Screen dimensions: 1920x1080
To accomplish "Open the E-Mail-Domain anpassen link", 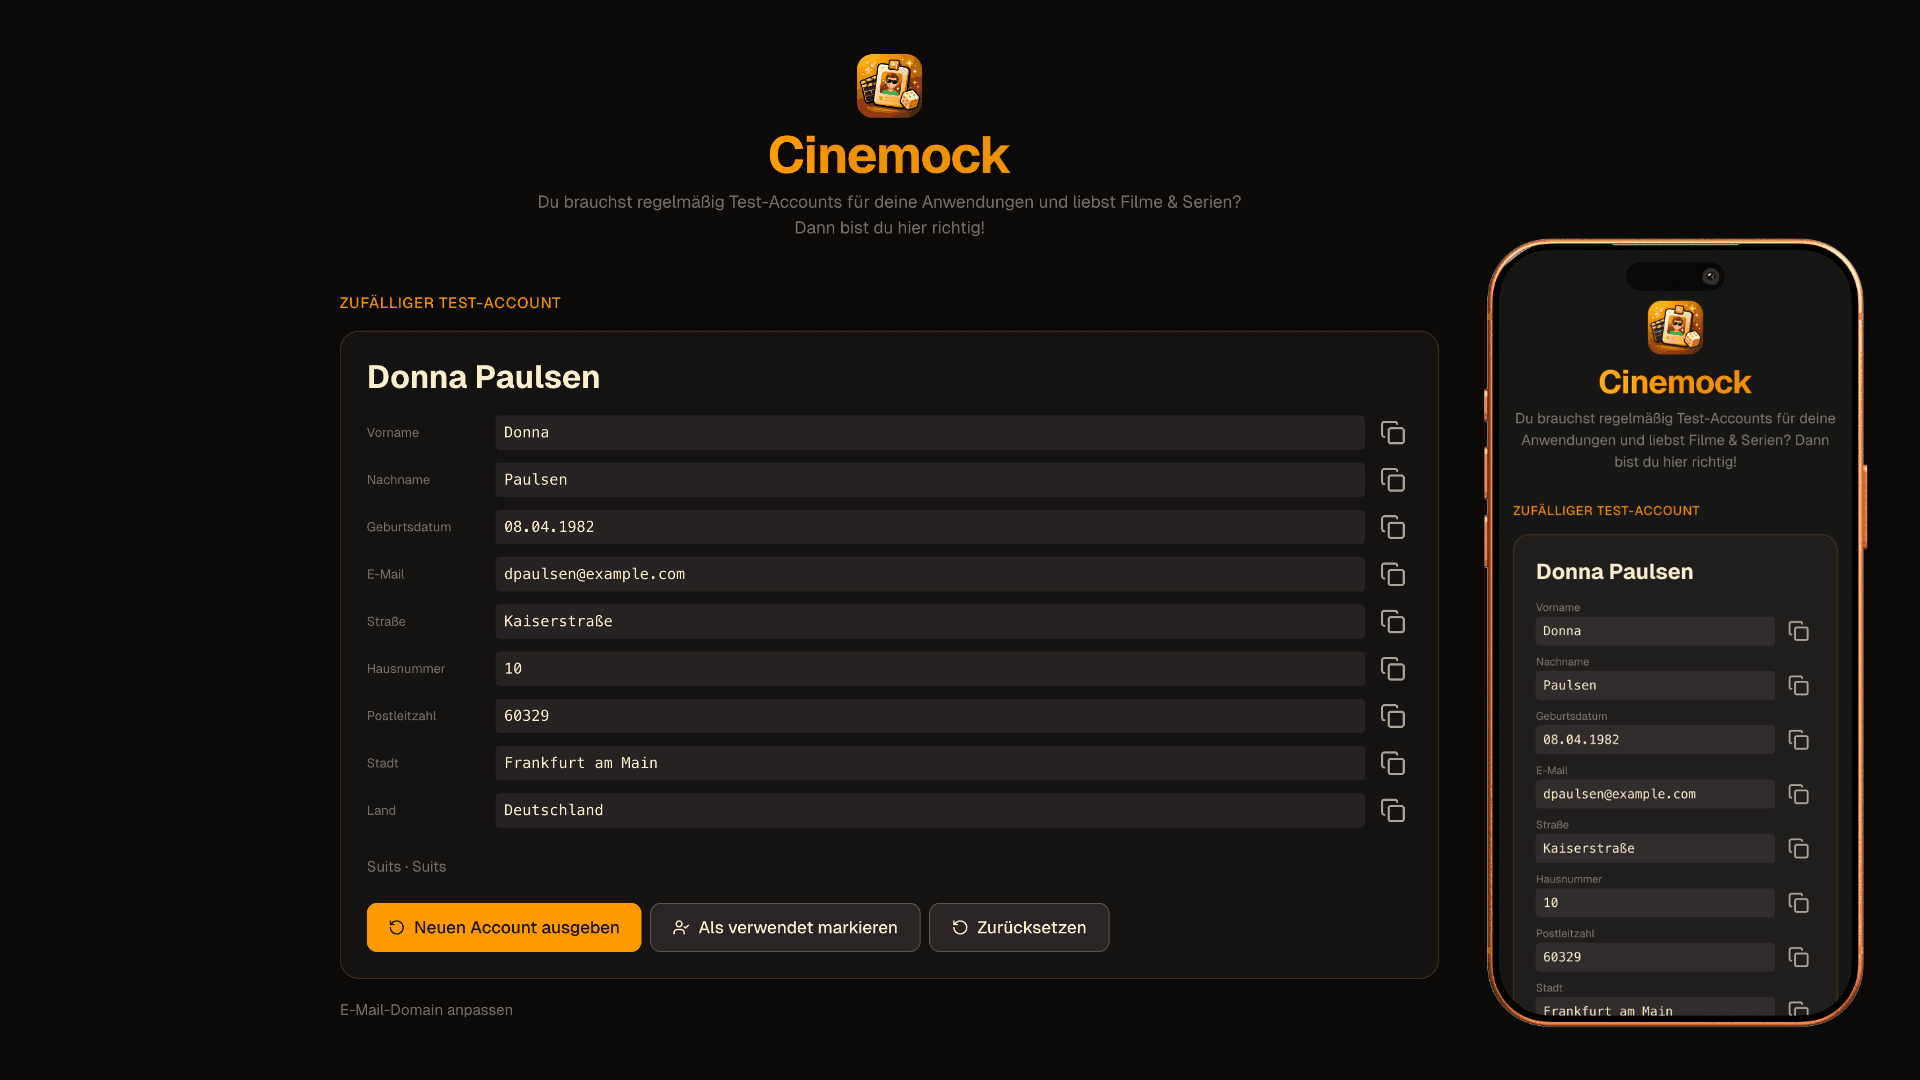I will [x=426, y=1010].
